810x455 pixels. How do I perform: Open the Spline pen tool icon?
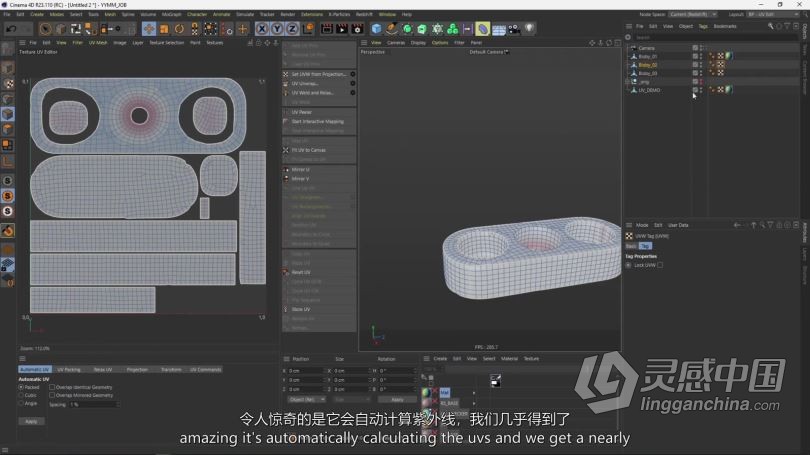coord(392,29)
